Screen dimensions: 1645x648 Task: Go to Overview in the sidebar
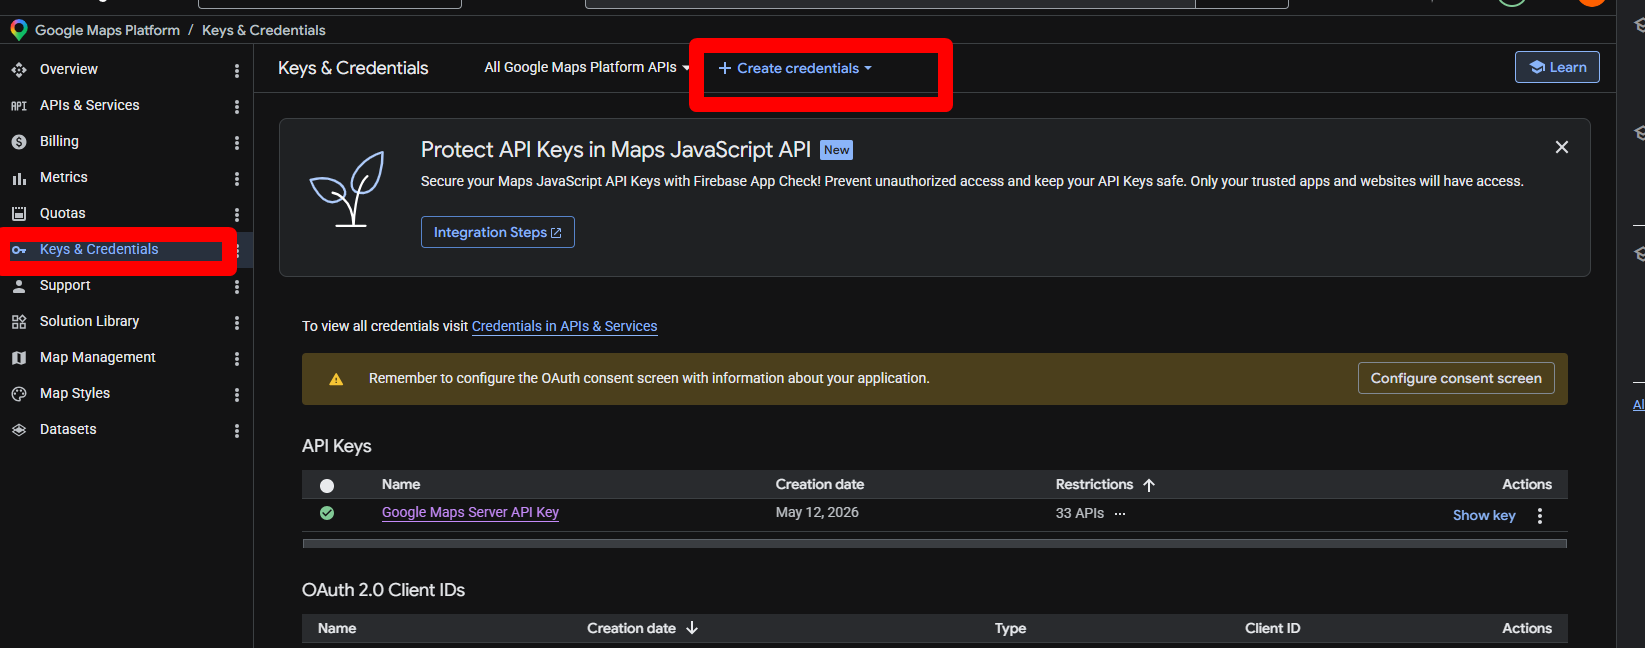click(x=69, y=69)
